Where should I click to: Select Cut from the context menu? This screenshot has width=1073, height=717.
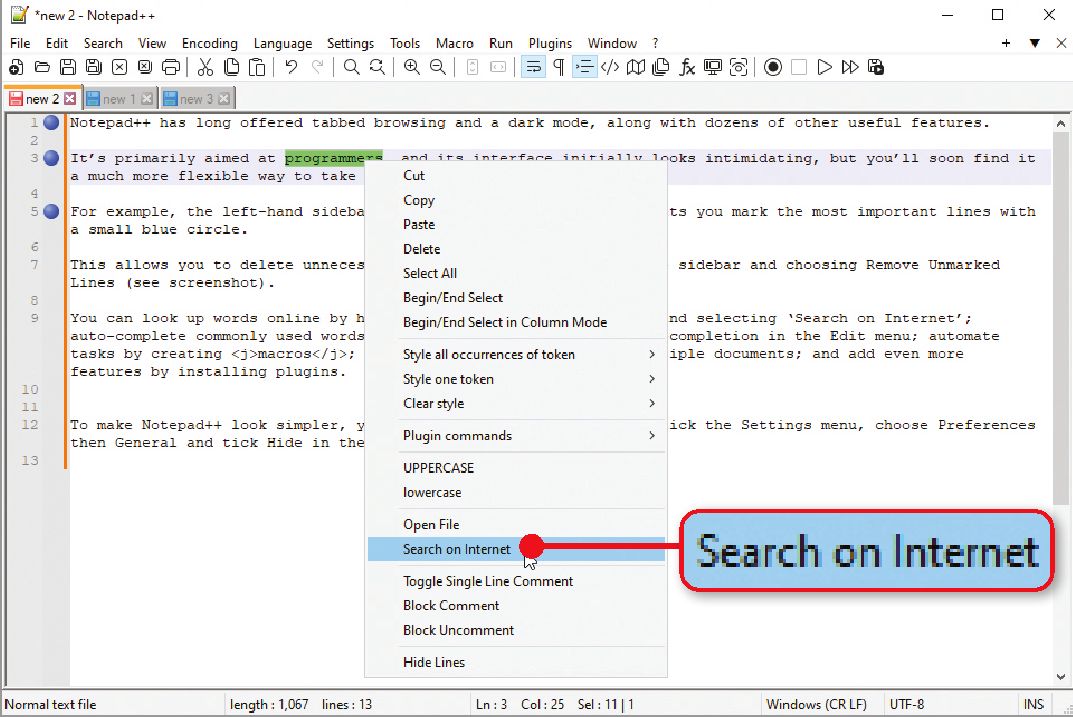click(x=516, y=175)
